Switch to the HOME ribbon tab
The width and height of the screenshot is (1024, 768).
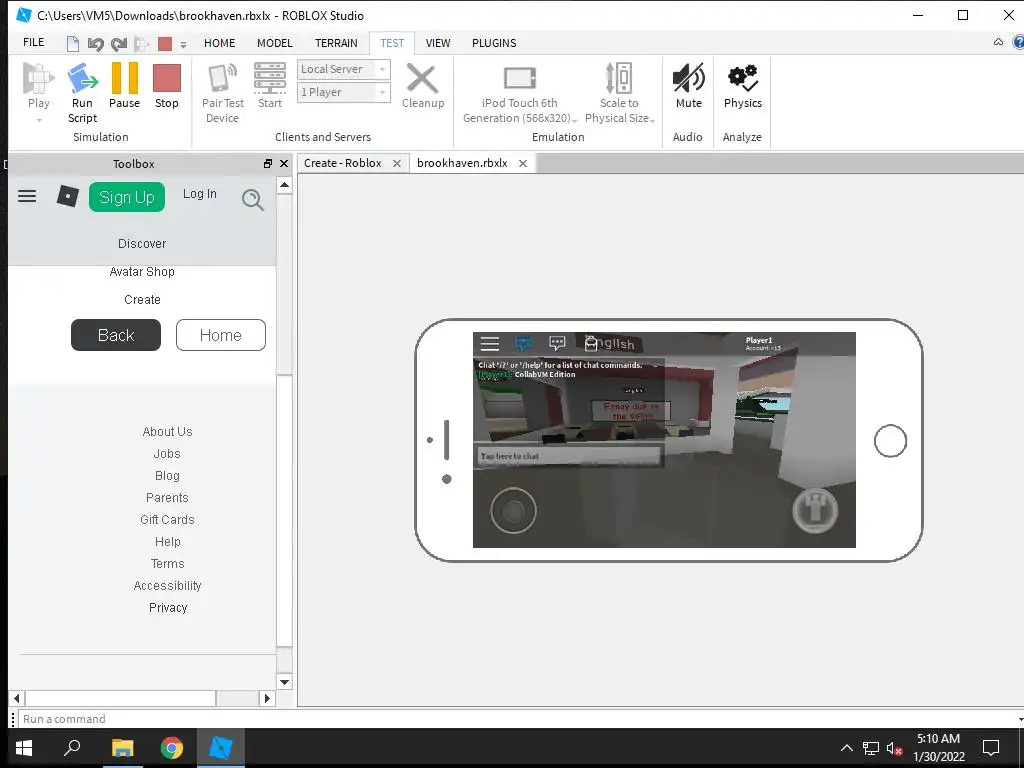click(x=219, y=43)
